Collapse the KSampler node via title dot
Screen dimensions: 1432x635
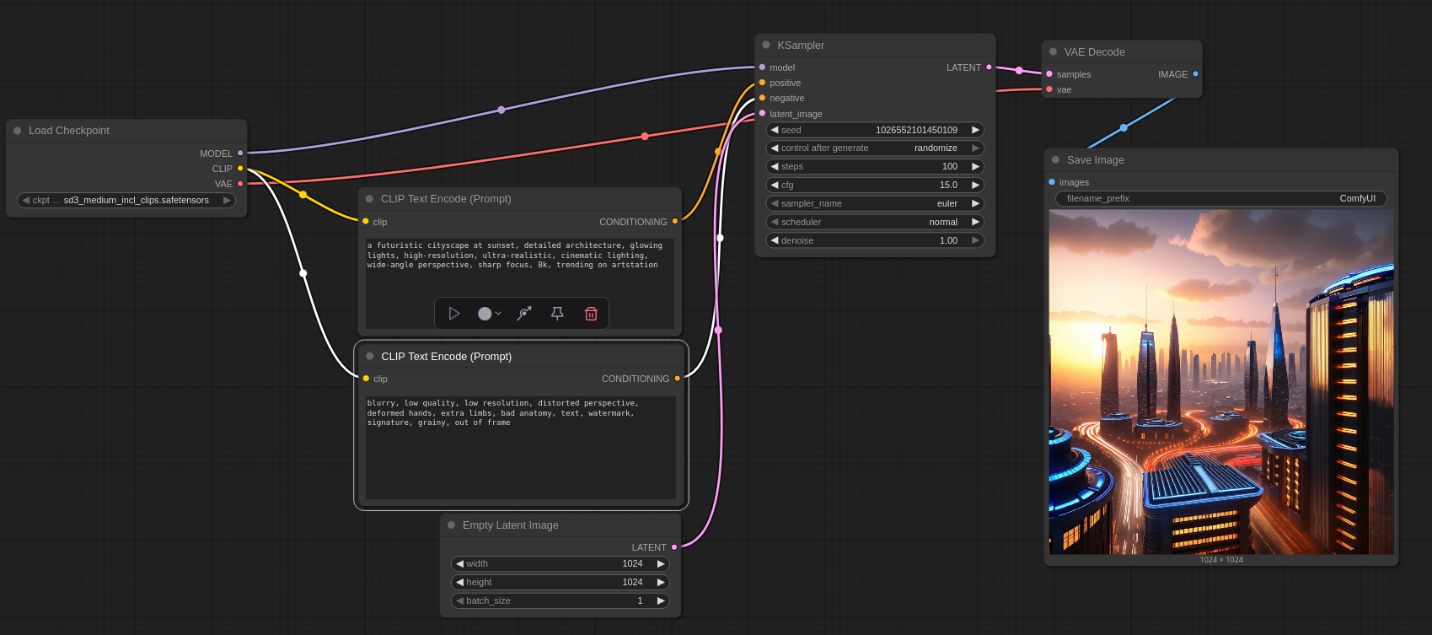[766, 45]
